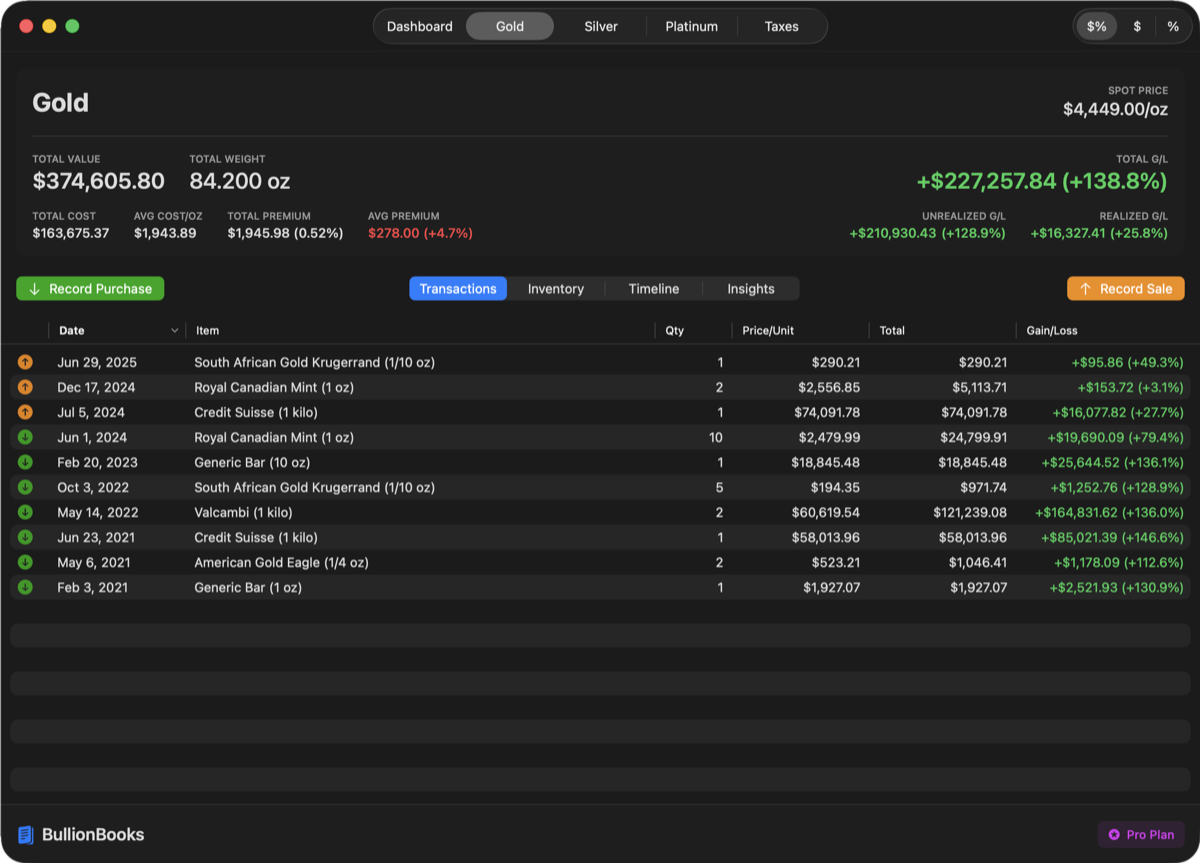Click the purchase icon on the Feb 20, 2023 row
The height and width of the screenshot is (863, 1200).
pyautogui.click(x=25, y=462)
